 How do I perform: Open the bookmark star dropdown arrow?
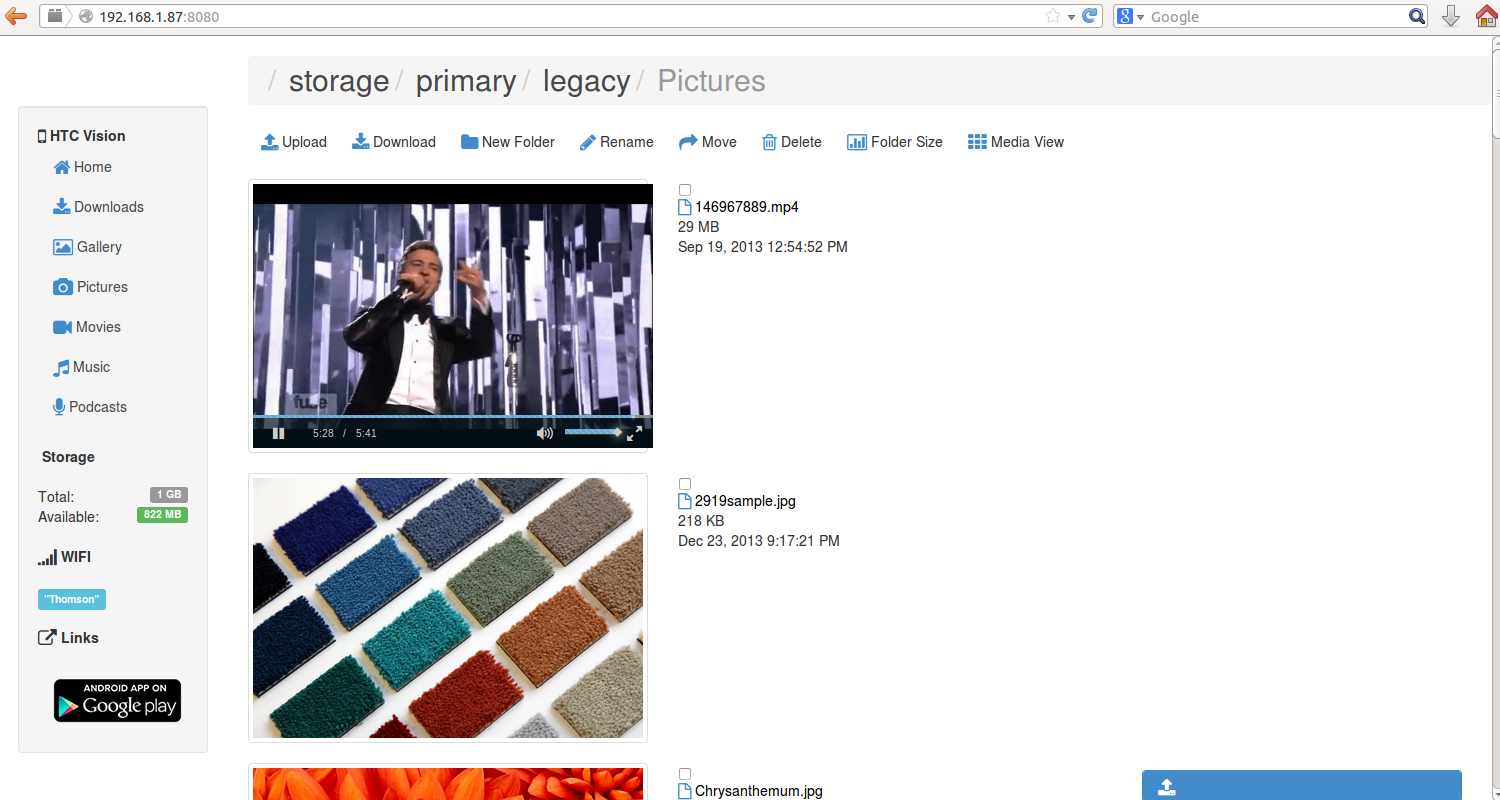[1071, 16]
